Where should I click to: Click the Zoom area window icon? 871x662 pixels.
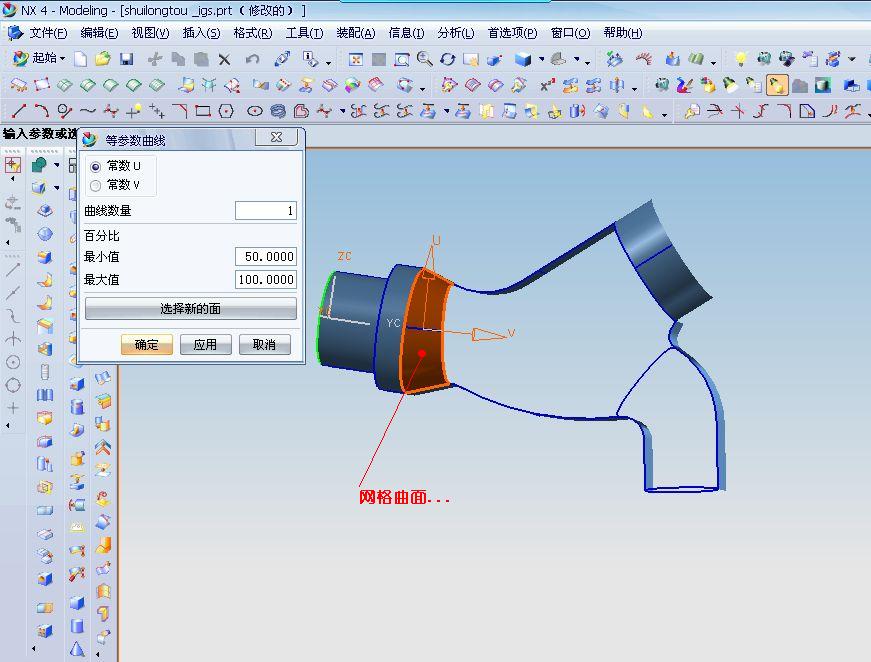pyautogui.click(x=402, y=59)
